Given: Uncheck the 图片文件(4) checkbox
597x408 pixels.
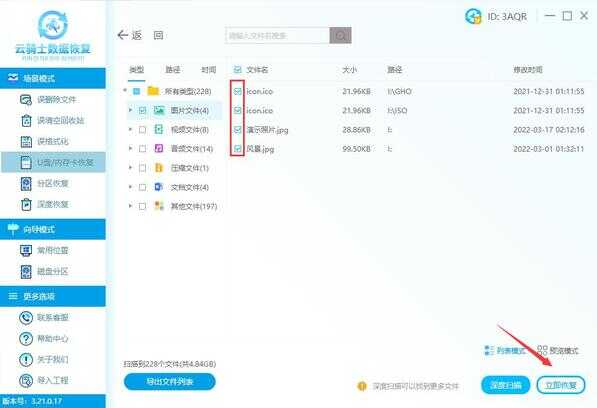Looking at the screenshot, I should (142, 110).
